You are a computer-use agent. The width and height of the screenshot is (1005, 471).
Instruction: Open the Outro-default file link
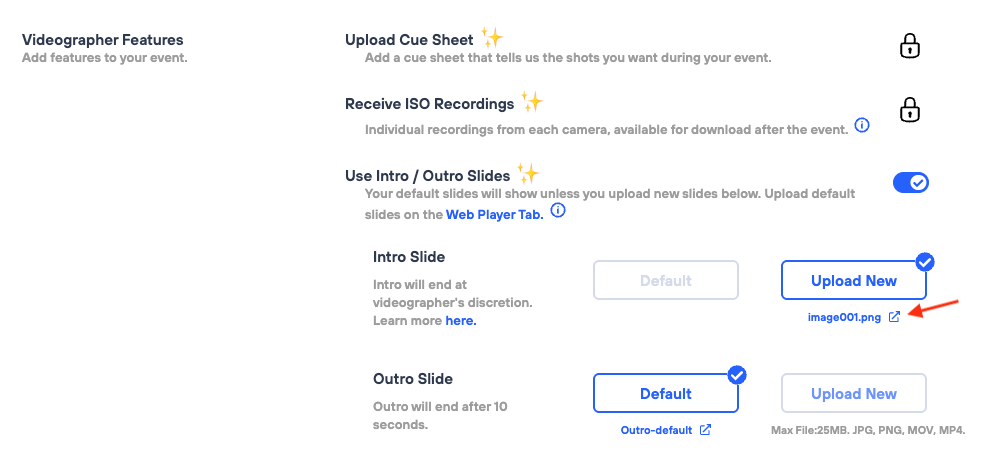point(656,430)
